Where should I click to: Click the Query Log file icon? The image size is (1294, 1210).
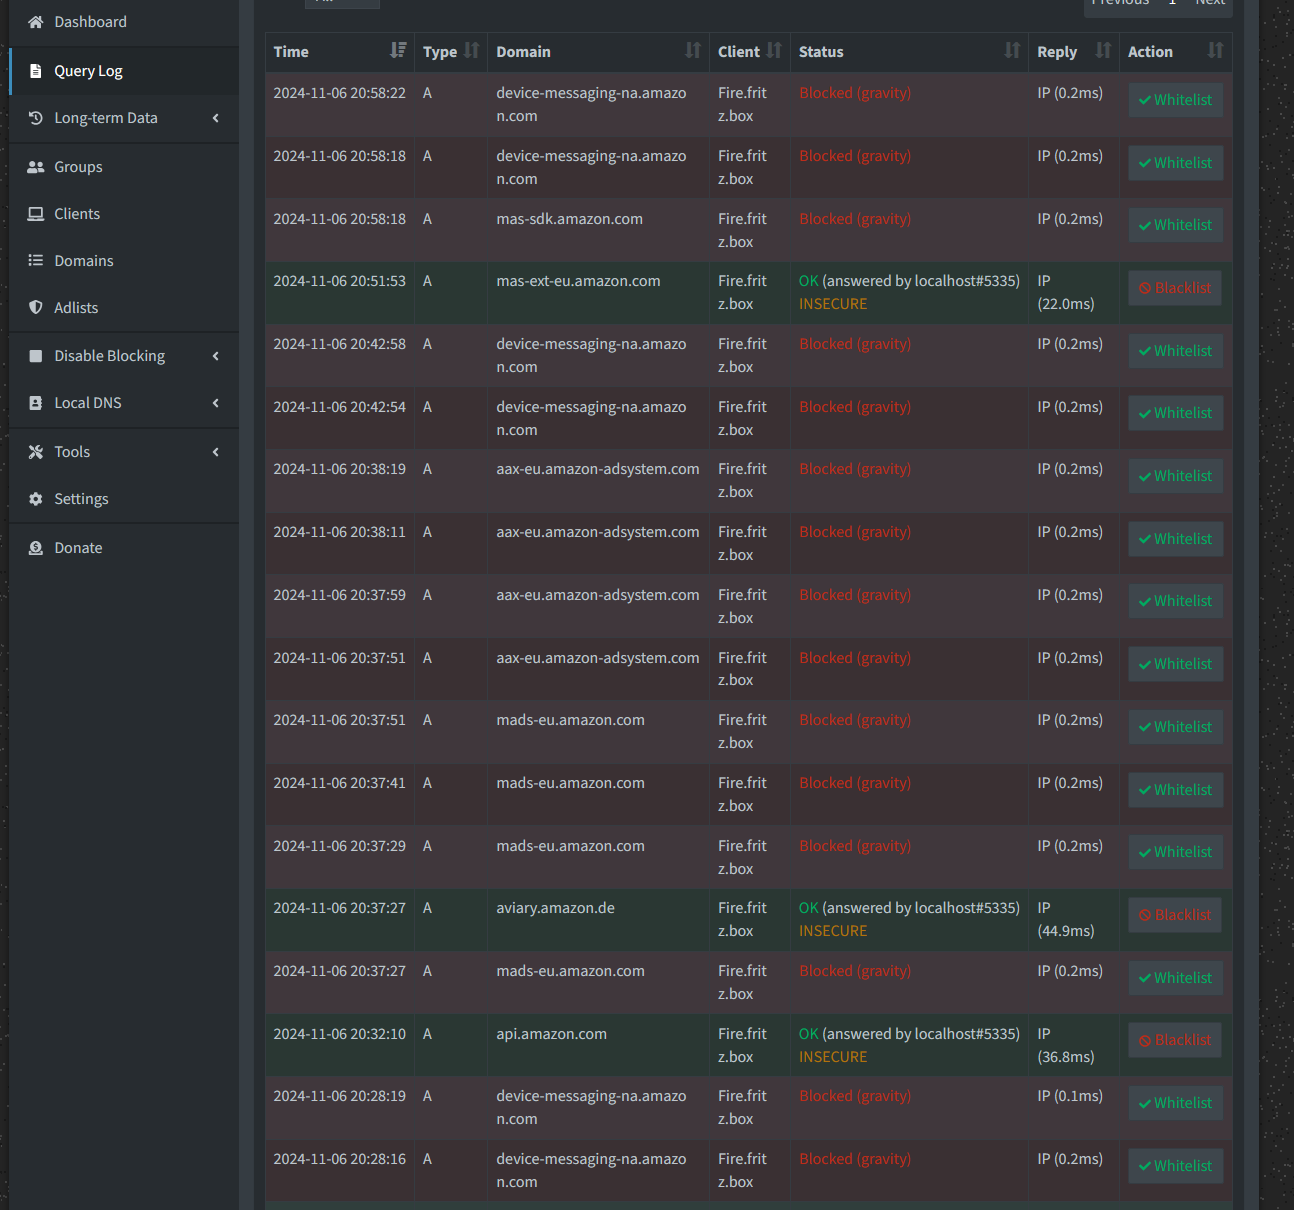[36, 71]
